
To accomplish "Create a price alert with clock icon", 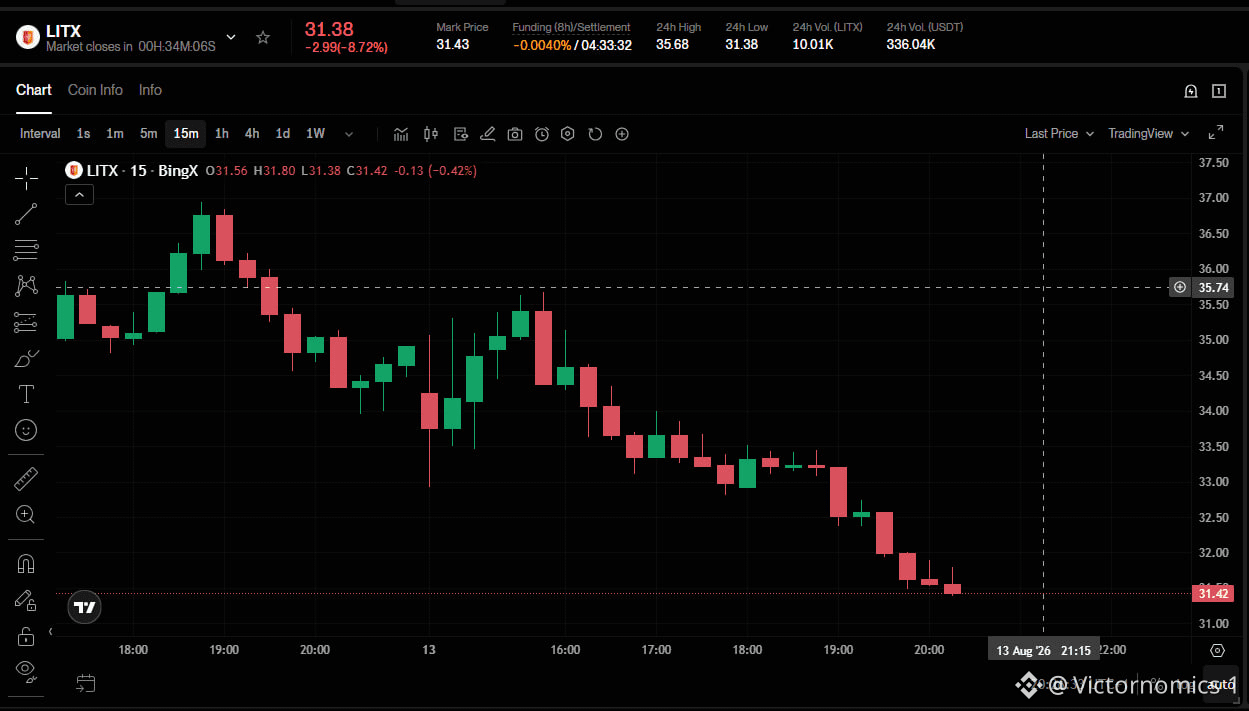I will (x=542, y=134).
